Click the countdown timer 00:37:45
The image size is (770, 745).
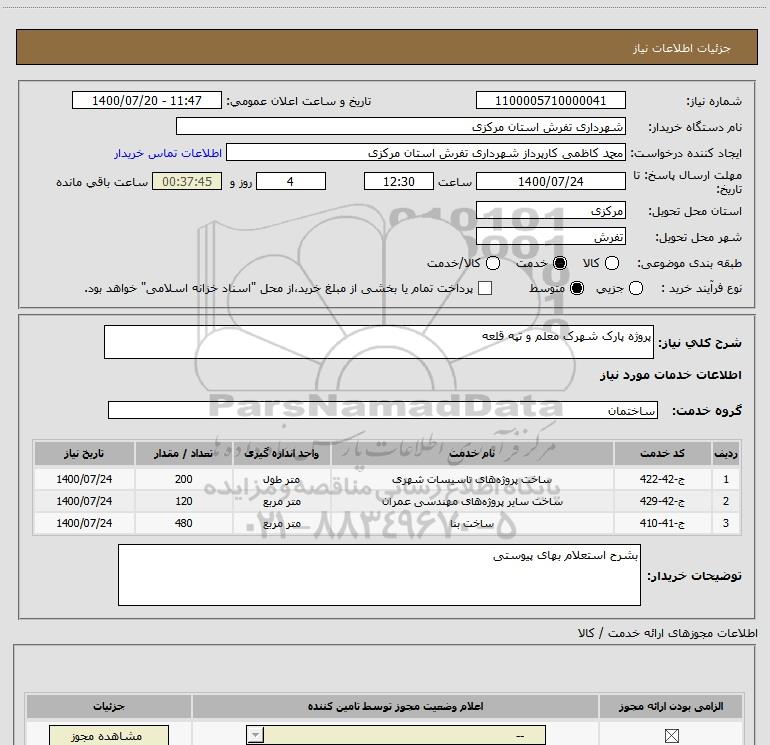[187, 181]
